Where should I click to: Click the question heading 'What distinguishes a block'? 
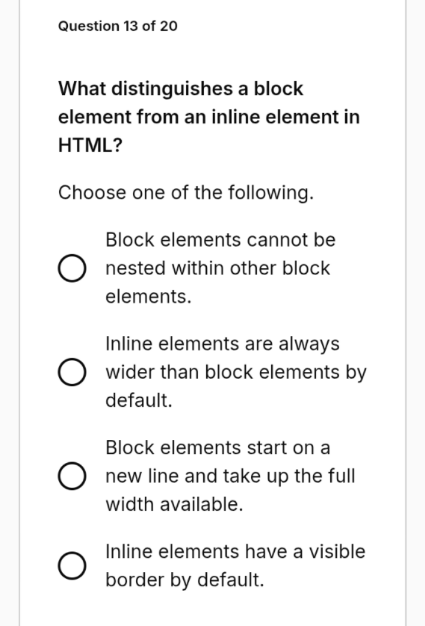click(181, 89)
